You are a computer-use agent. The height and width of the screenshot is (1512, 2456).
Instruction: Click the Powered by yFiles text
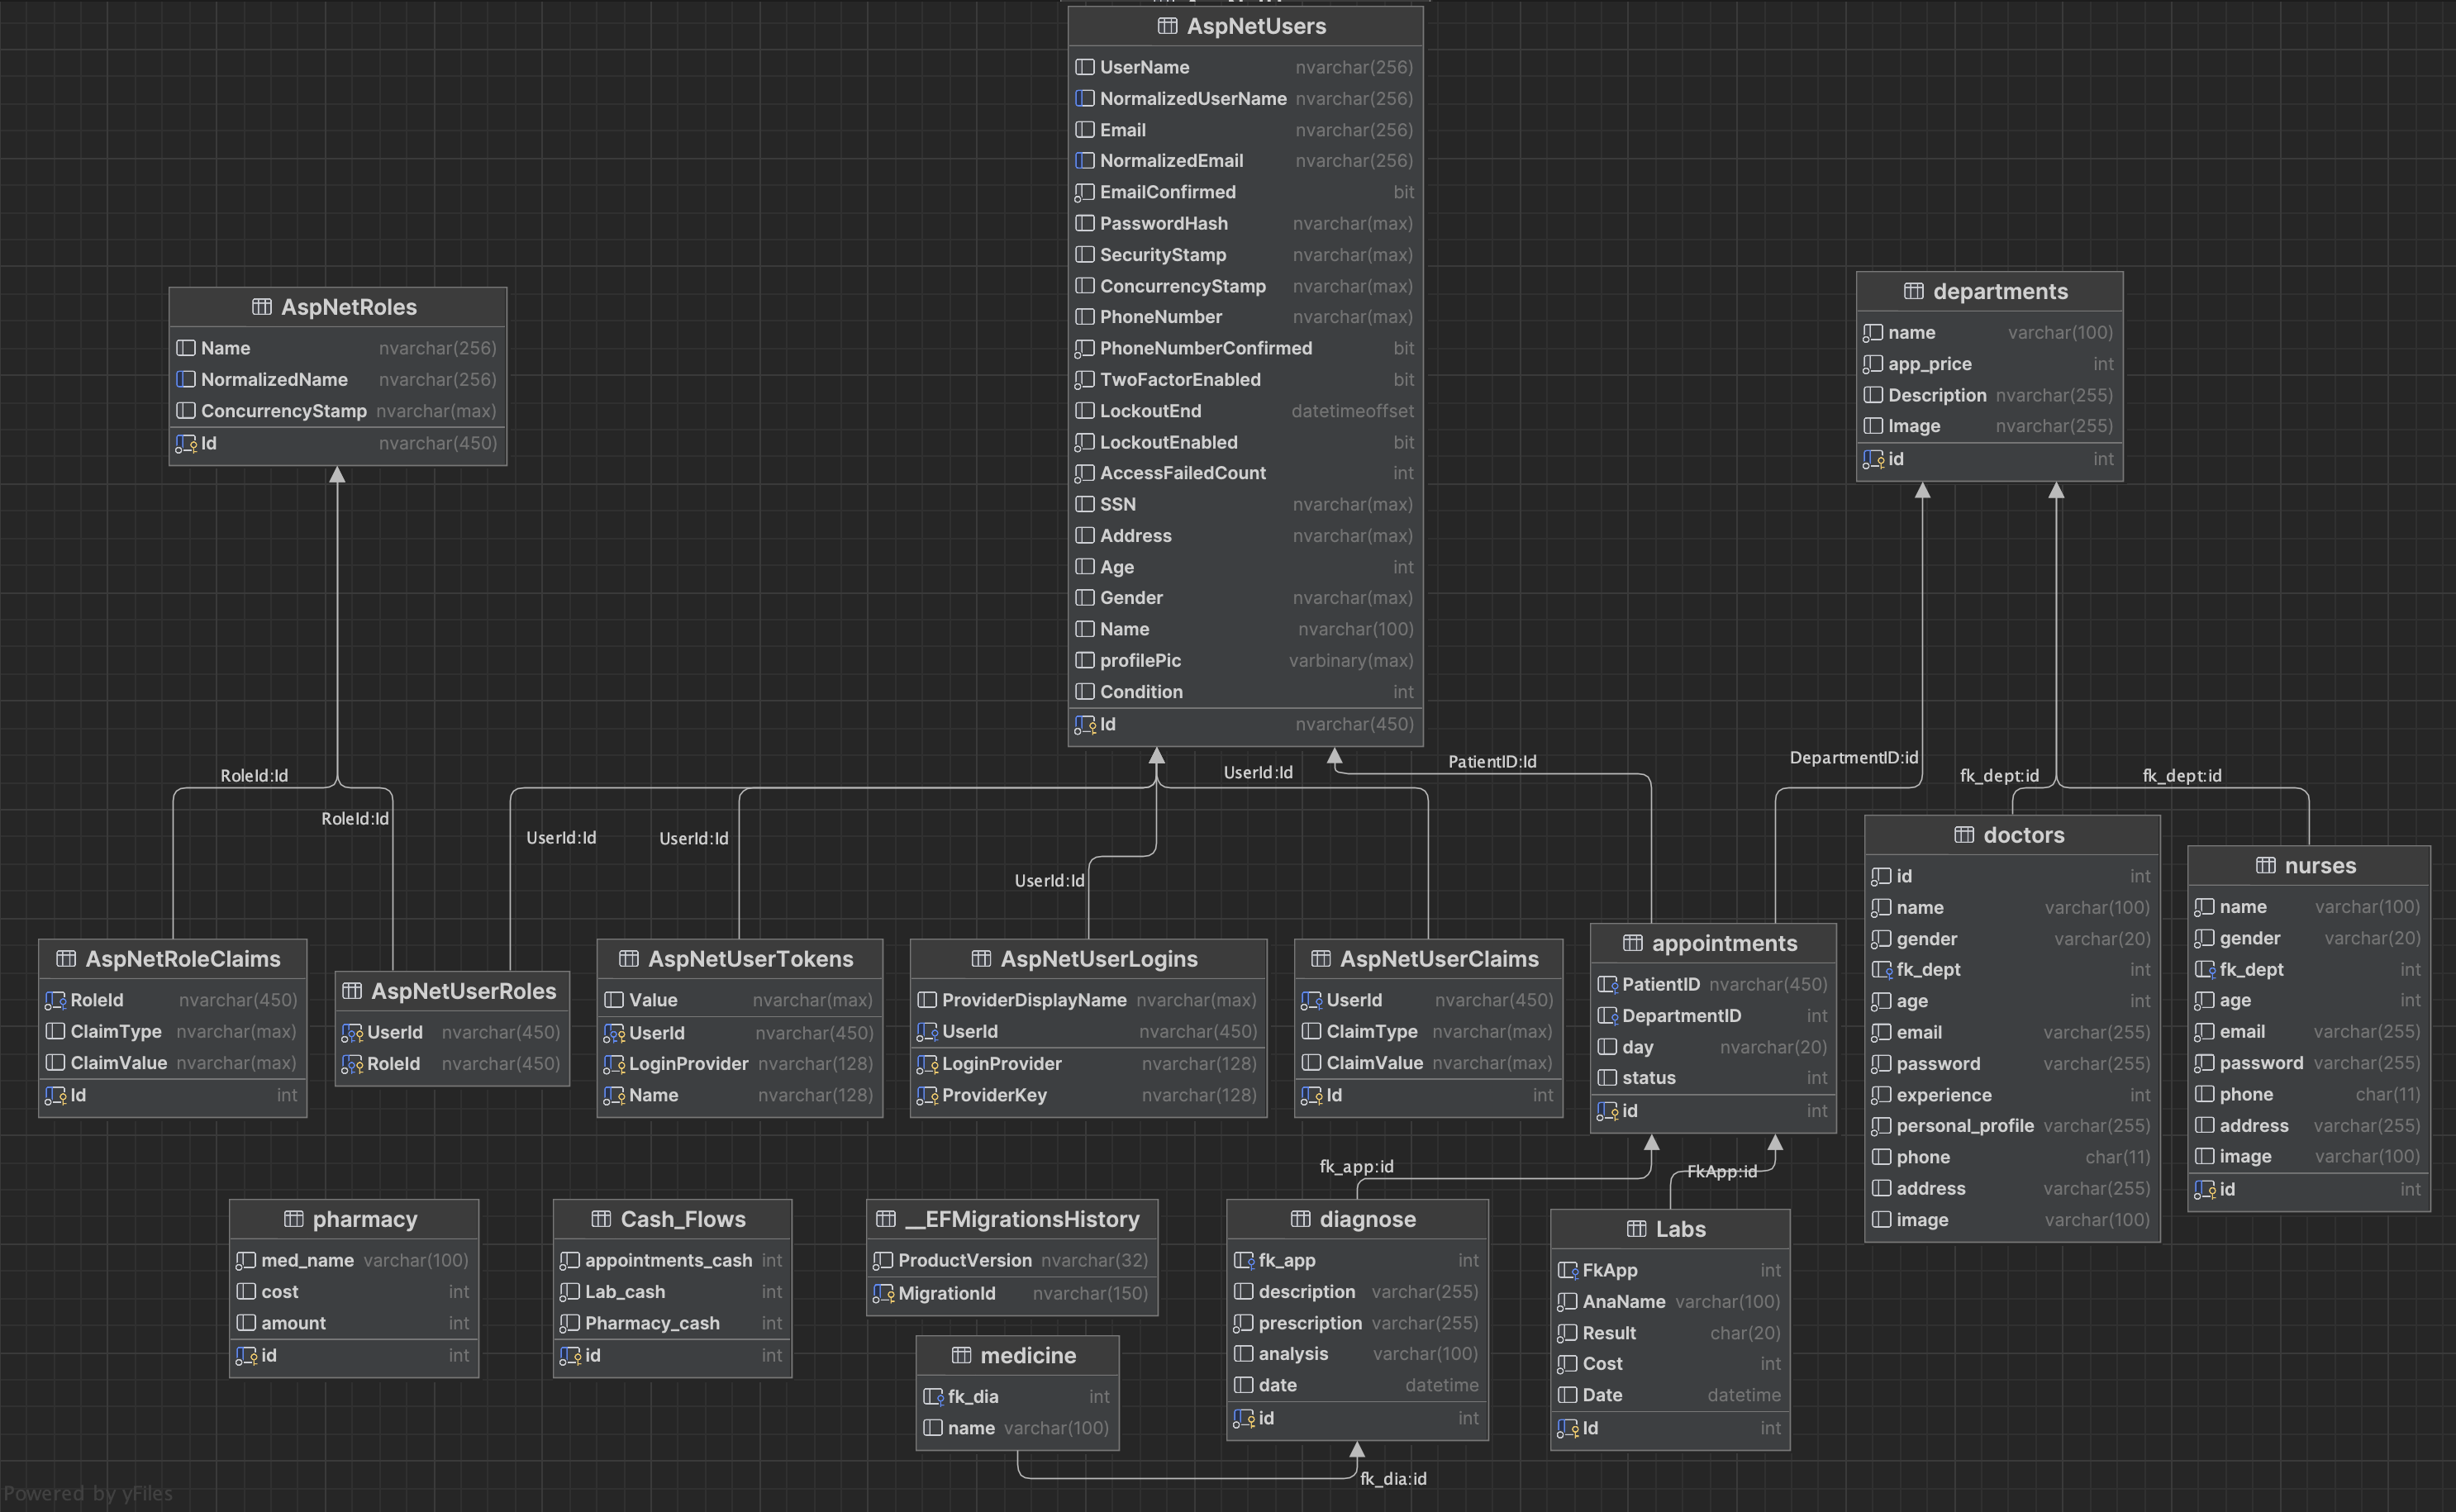pyautogui.click(x=88, y=1493)
